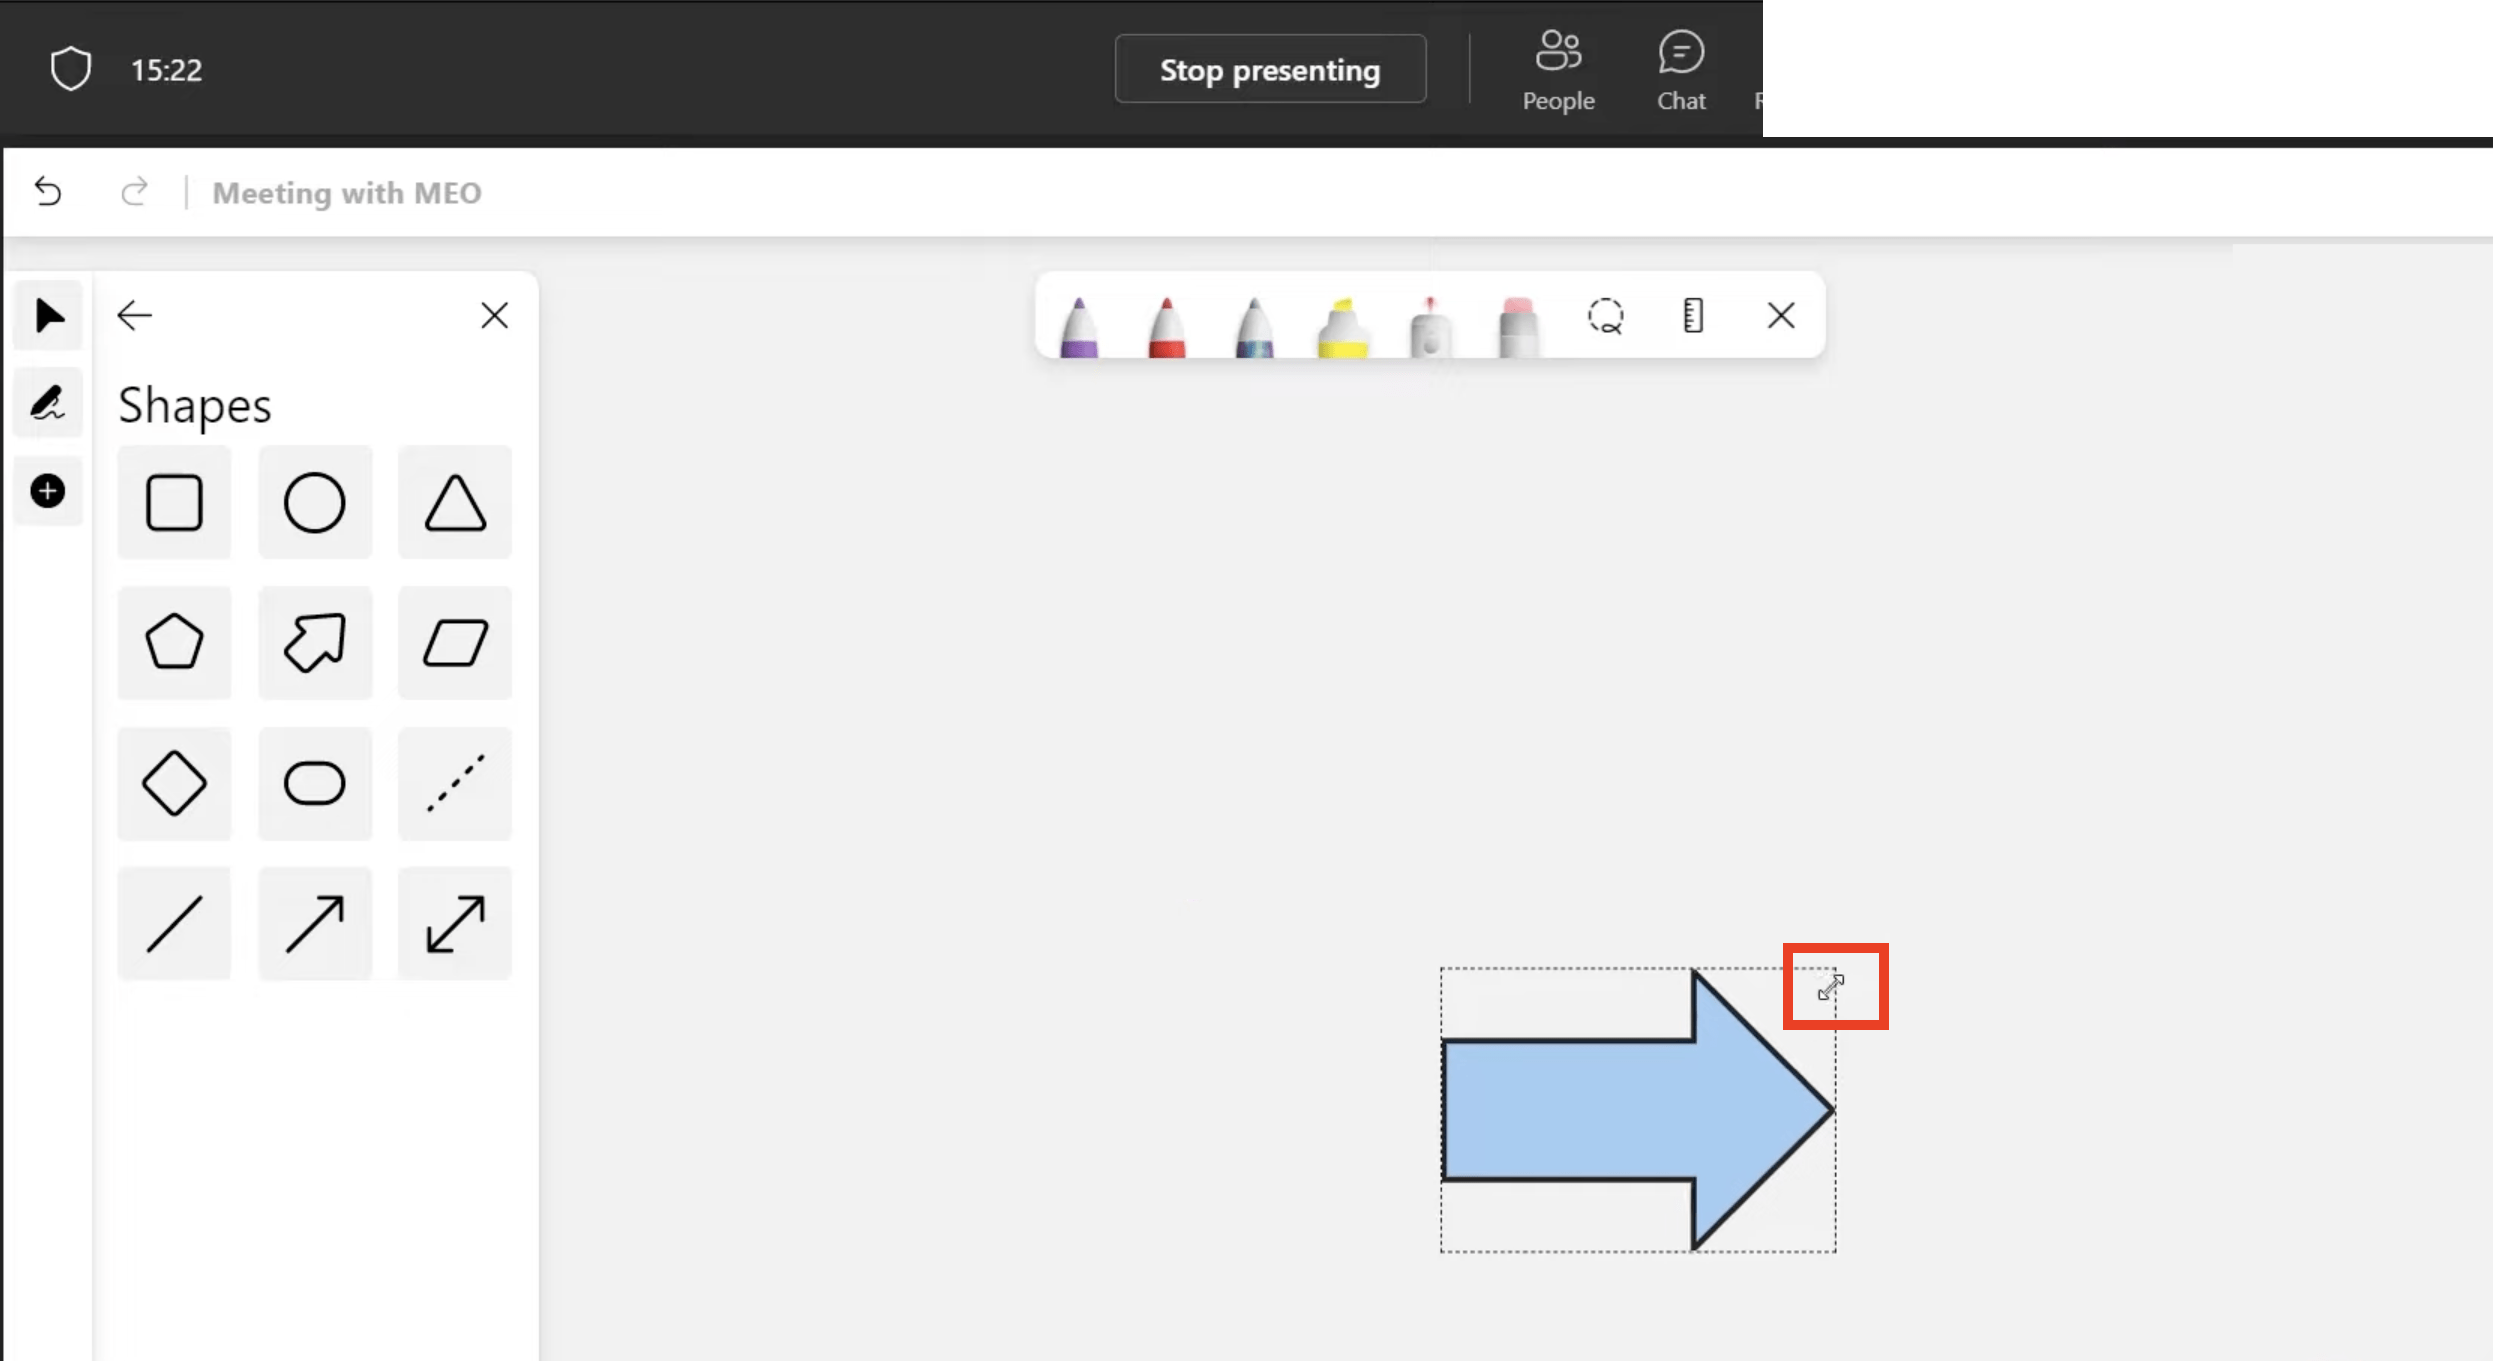Activate the eraser tool
Viewport: 2493px width, 1361px height.
pyautogui.click(x=1517, y=326)
